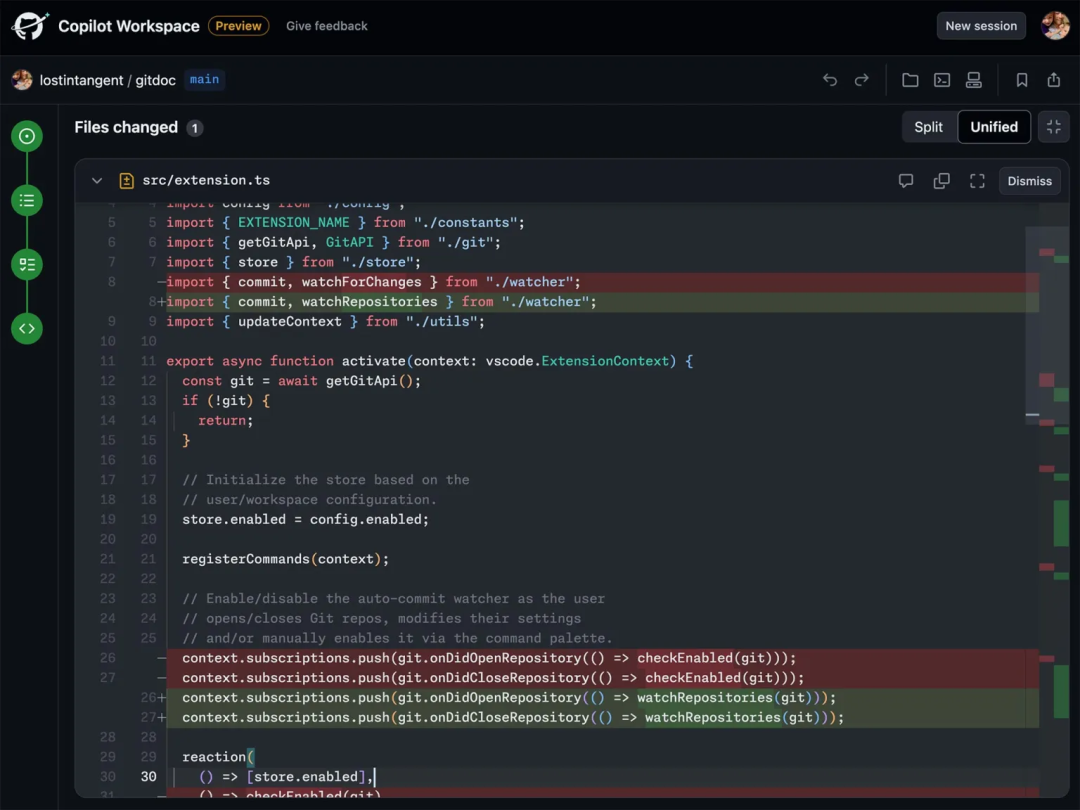Screen dimensions: 1080x810
Task: Switch the diff to Split view
Action: [928, 127]
